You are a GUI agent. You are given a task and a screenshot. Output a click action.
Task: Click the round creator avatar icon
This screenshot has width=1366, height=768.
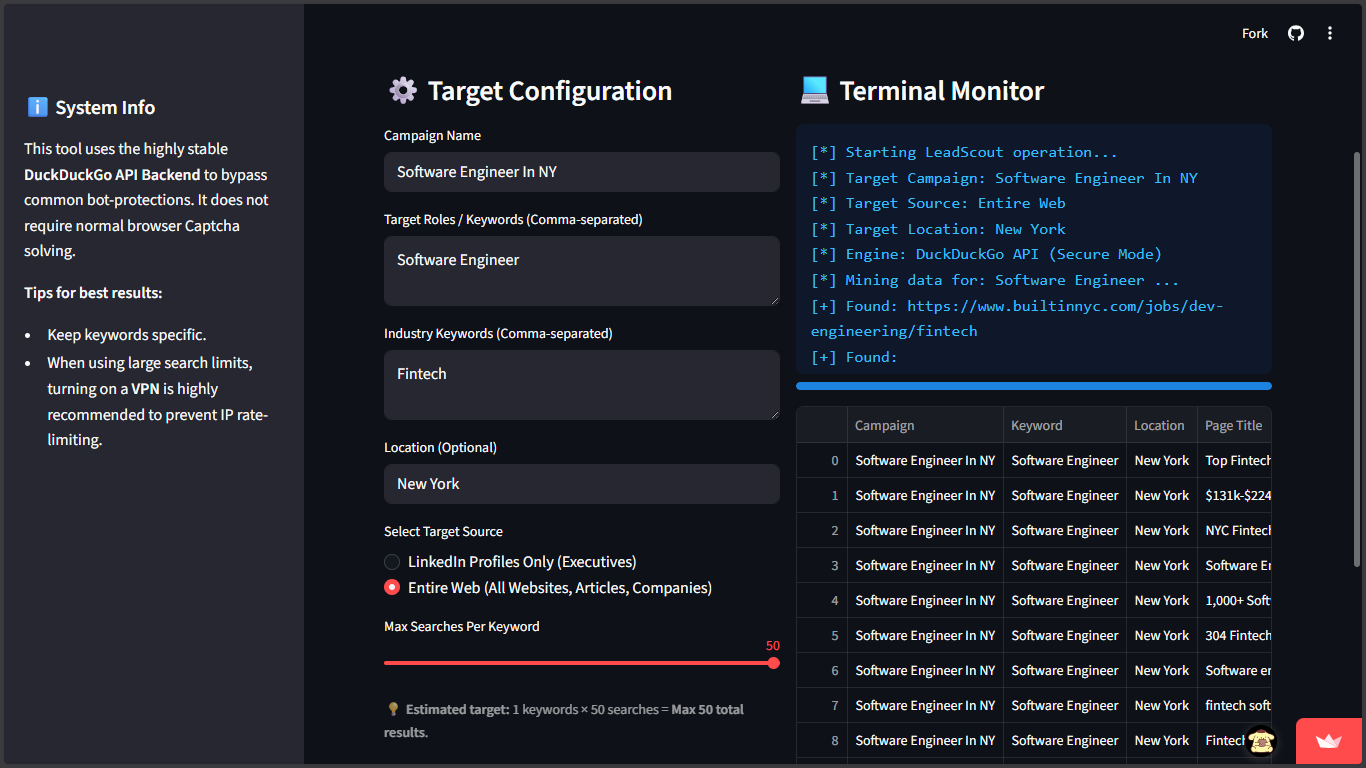click(x=1262, y=740)
